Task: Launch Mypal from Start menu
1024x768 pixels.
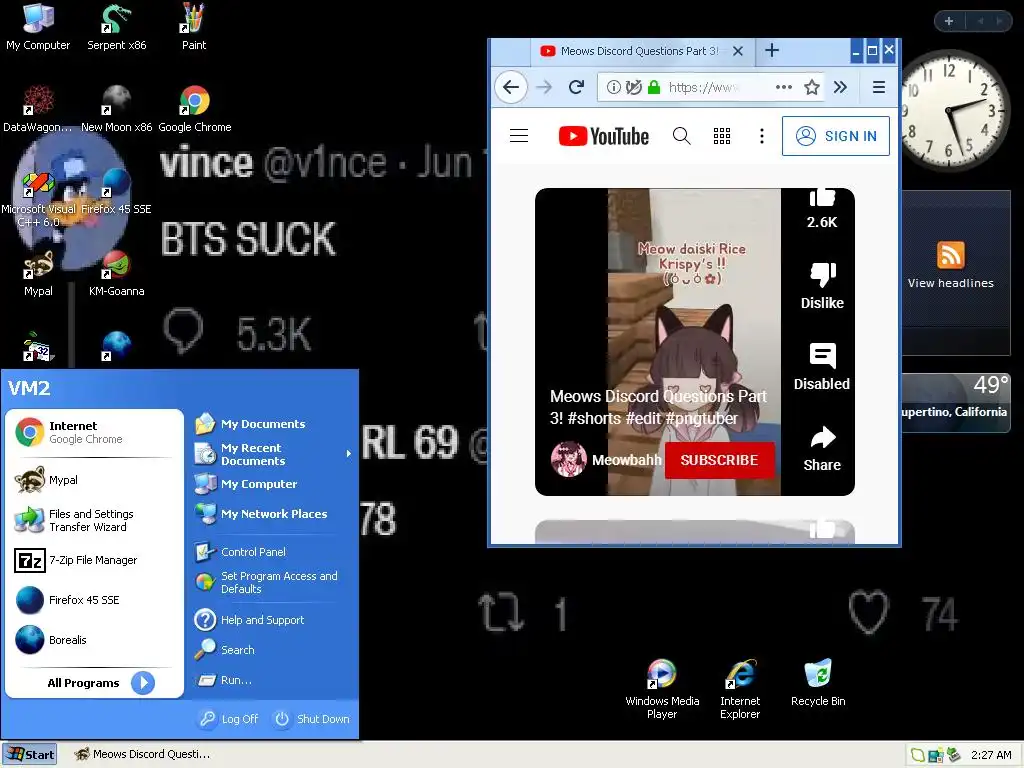Action: (x=95, y=480)
